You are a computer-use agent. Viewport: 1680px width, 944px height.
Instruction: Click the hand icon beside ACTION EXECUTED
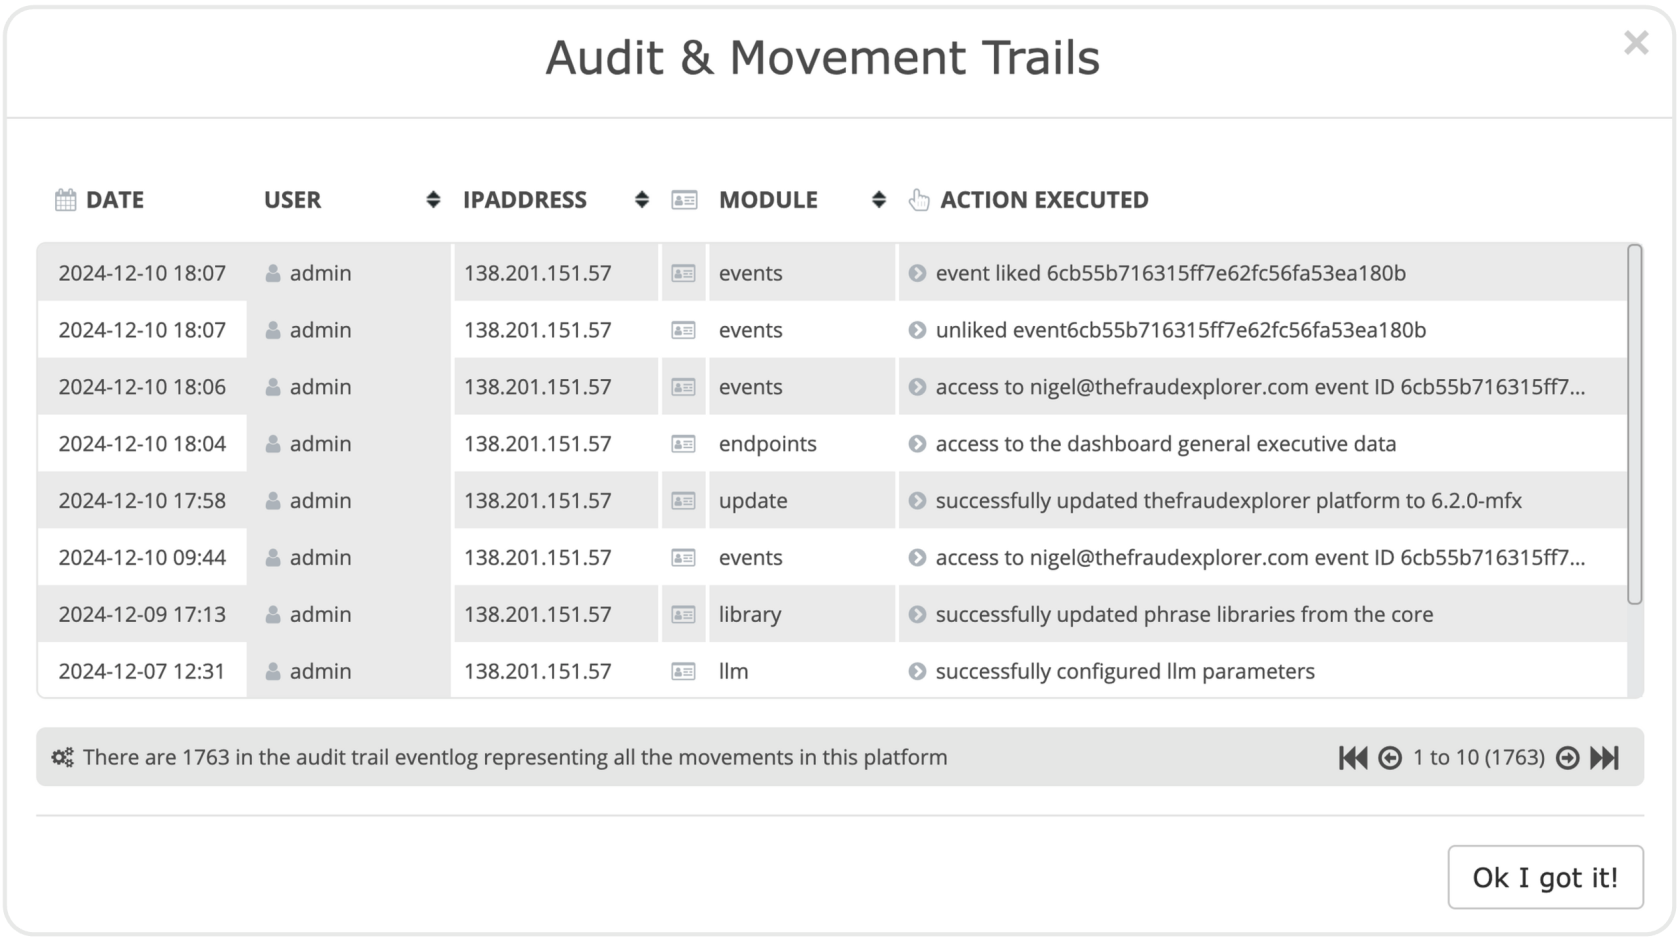919,200
